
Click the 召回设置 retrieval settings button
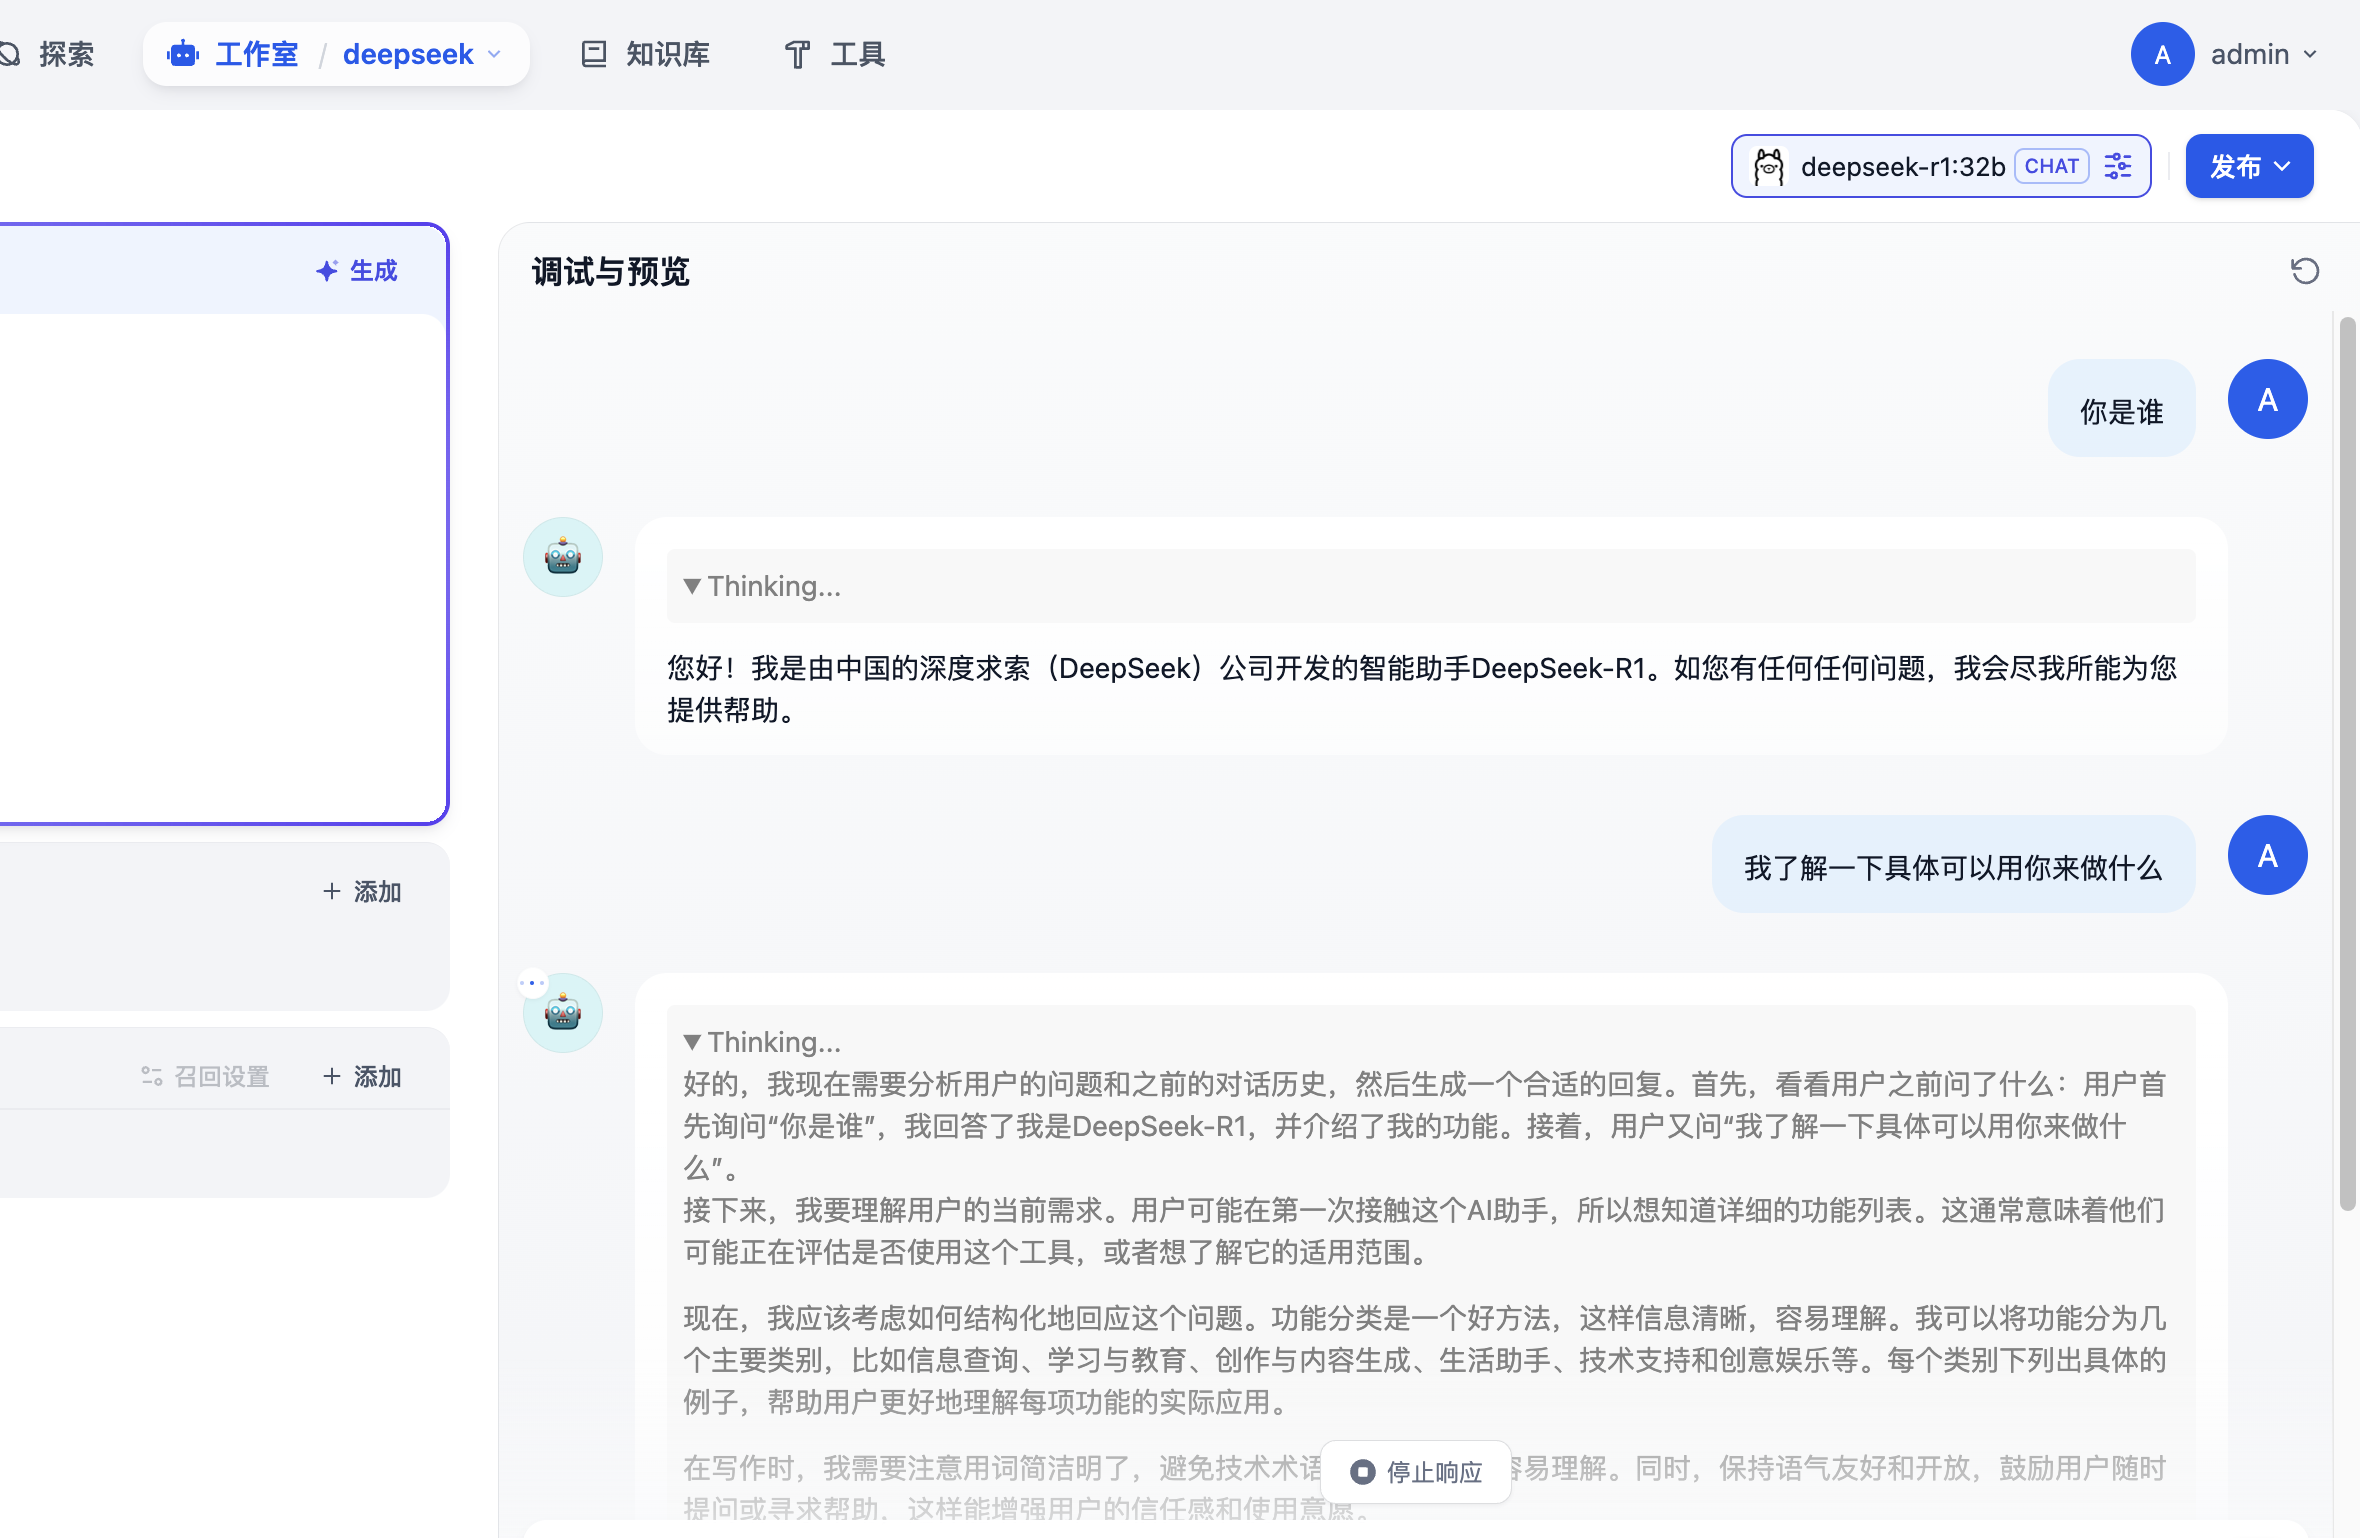pyautogui.click(x=206, y=1077)
